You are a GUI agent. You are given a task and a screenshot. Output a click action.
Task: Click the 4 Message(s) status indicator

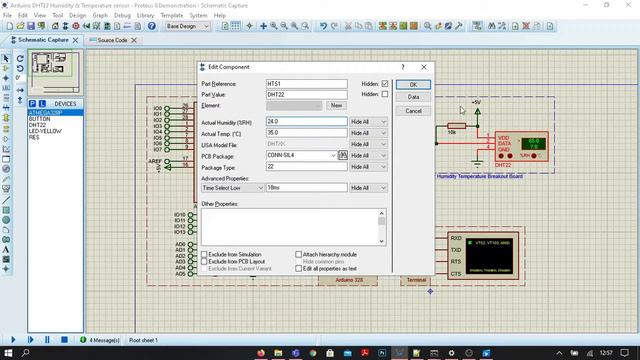tap(100, 340)
